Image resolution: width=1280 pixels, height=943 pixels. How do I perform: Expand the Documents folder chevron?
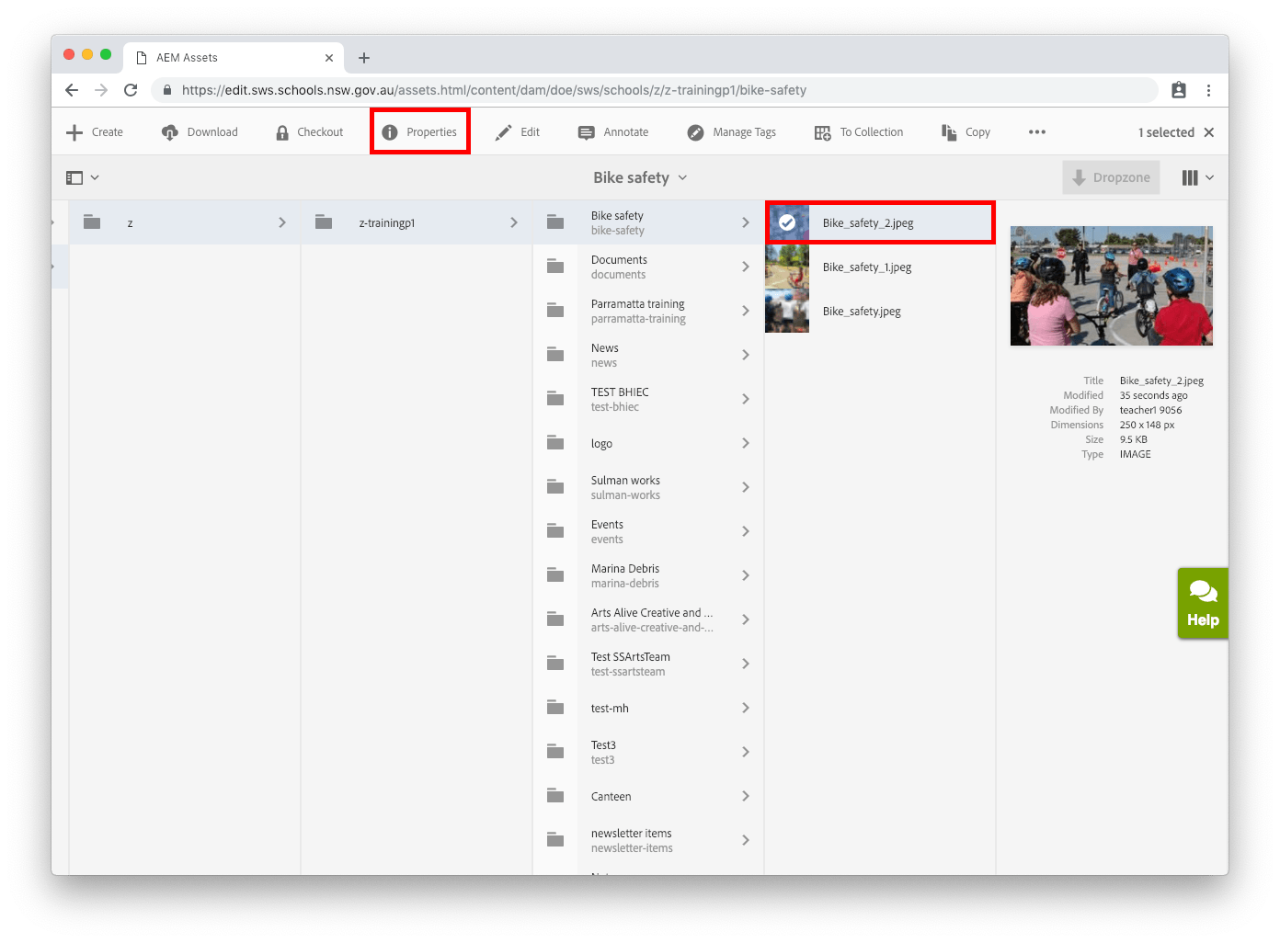pyautogui.click(x=745, y=267)
